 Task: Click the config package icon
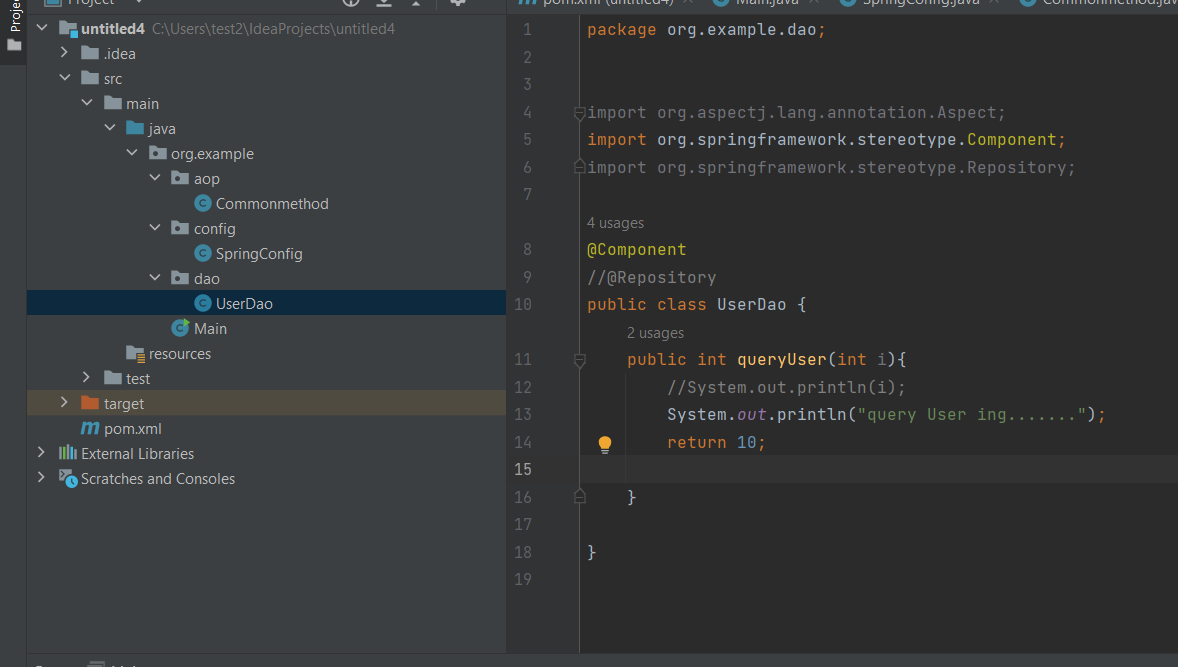180,228
